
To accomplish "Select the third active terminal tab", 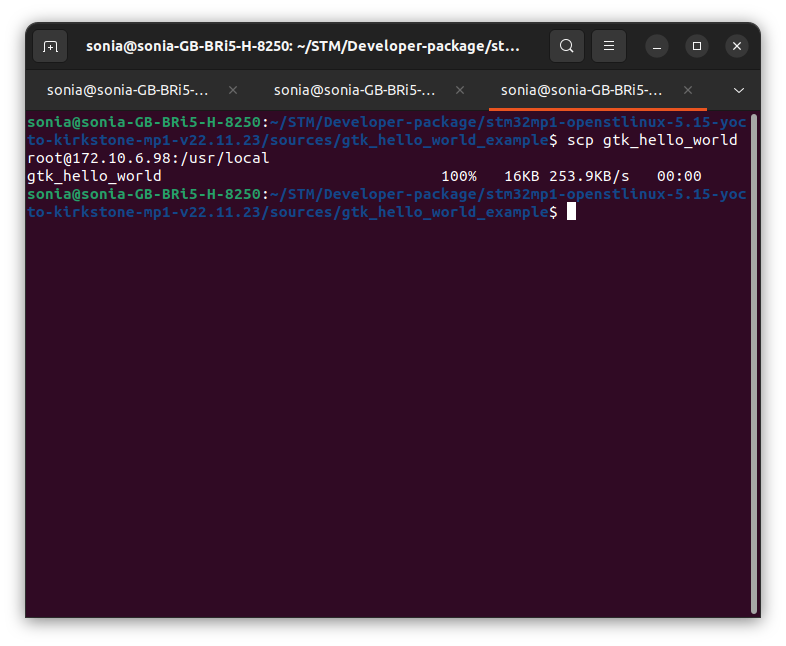I will point(581,90).
